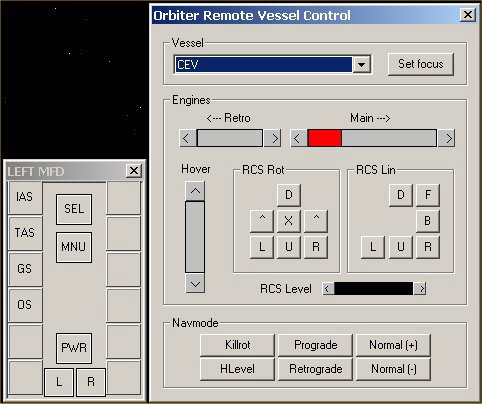Image resolution: width=482 pixels, height=404 pixels.
Task: Toggle the Retrograde navmode
Action: [x=315, y=369]
